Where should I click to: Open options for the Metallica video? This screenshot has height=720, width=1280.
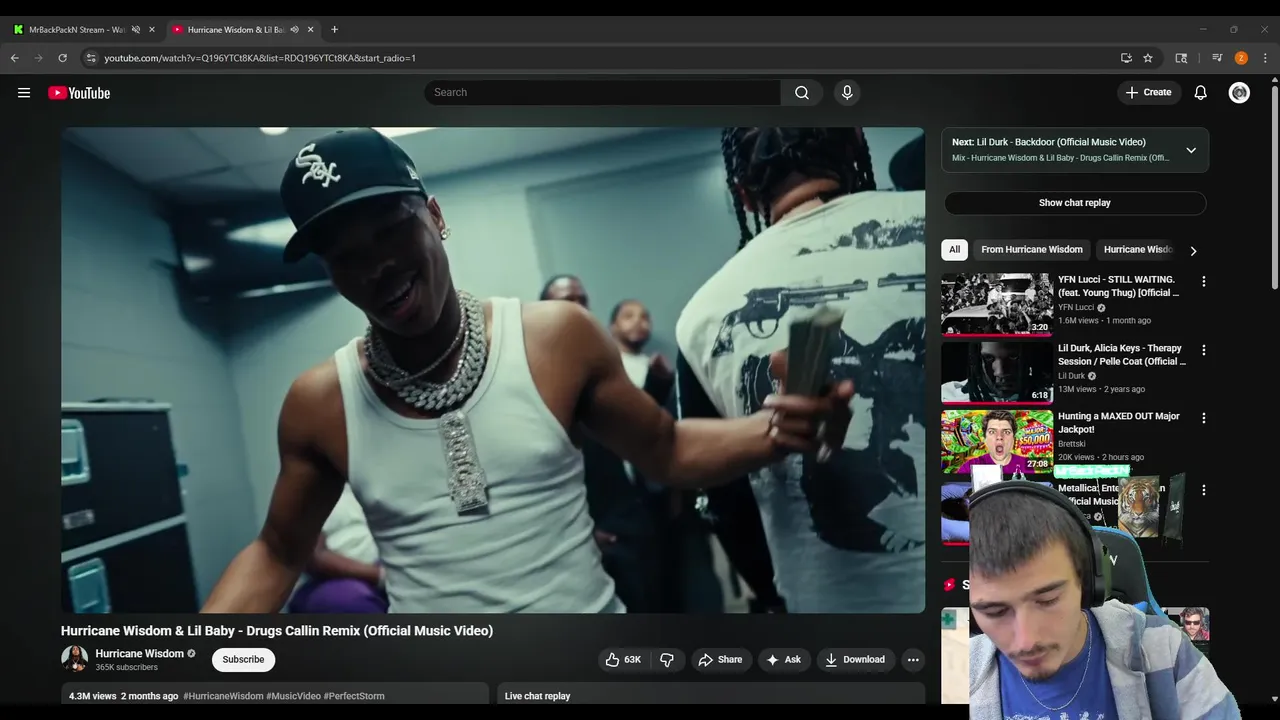1204,490
